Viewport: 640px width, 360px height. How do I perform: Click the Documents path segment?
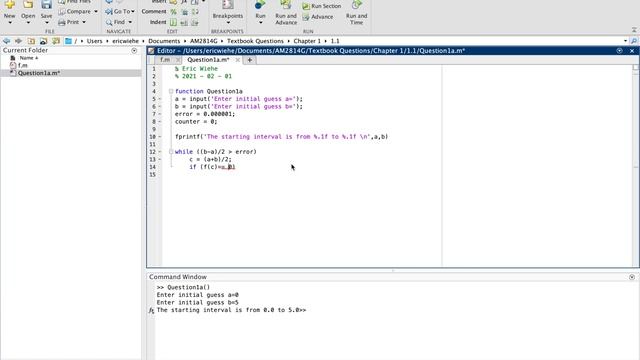[164, 41]
